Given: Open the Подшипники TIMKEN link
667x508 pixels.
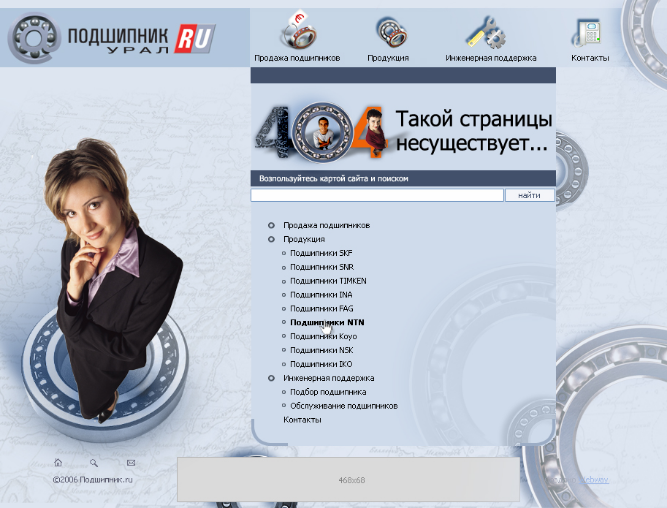Looking at the screenshot, I should click(328, 281).
